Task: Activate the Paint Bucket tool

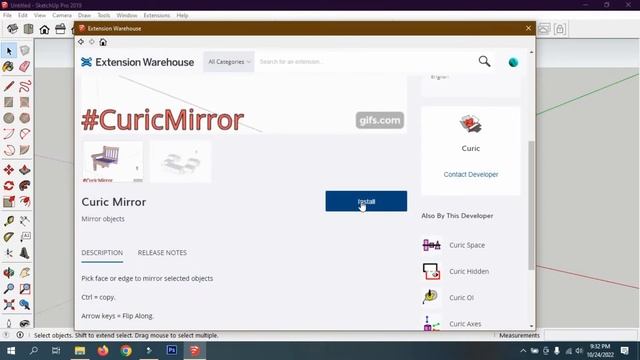Action: (x=9, y=67)
